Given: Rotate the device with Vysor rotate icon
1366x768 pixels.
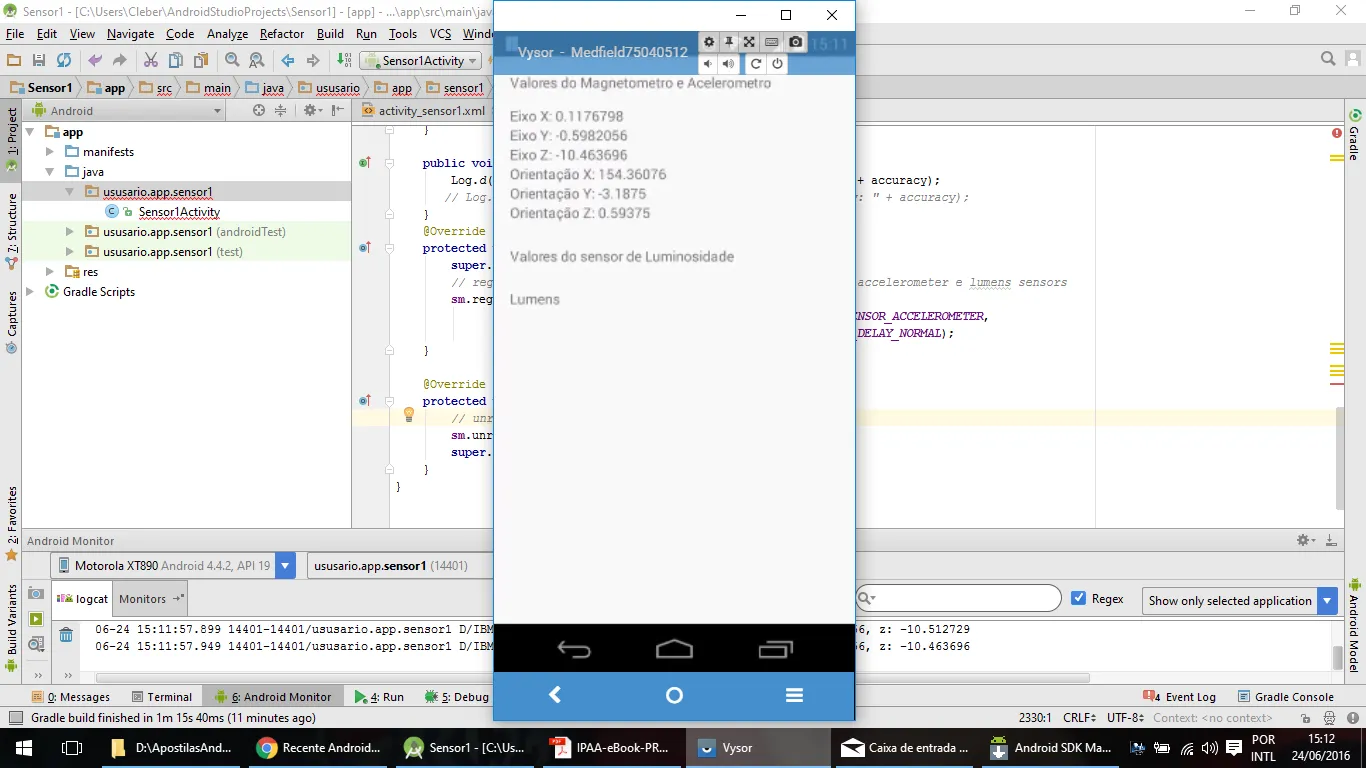Looking at the screenshot, I should click(756, 64).
